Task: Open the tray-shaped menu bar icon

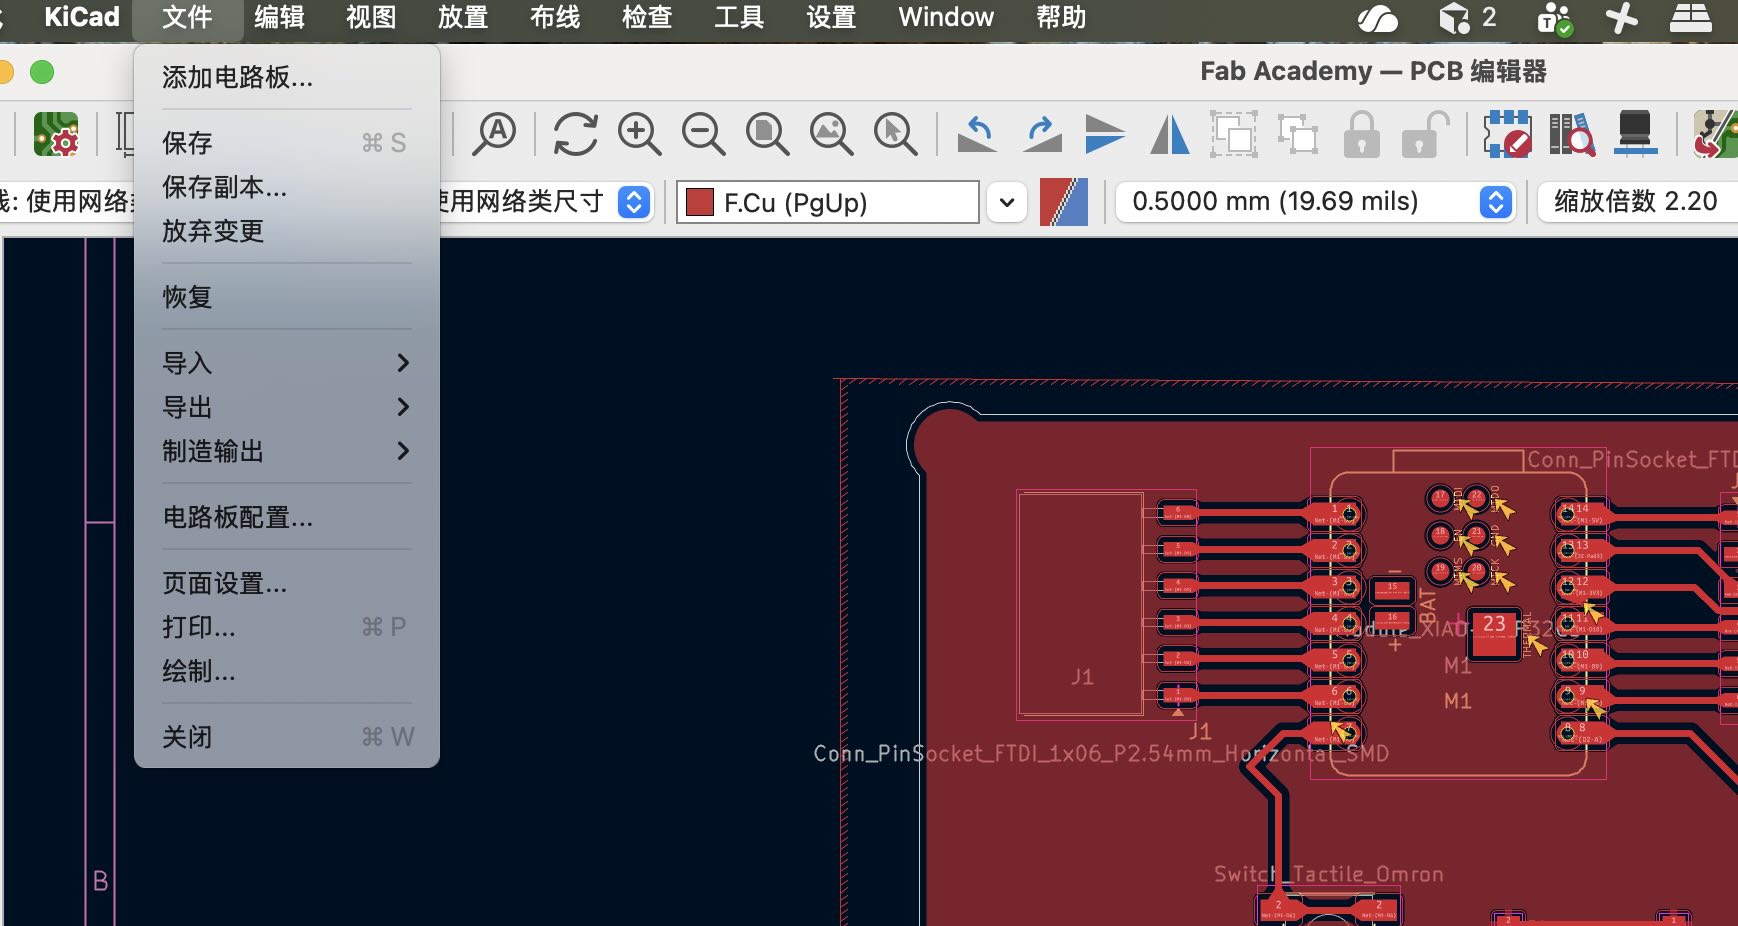Action: (x=1691, y=18)
